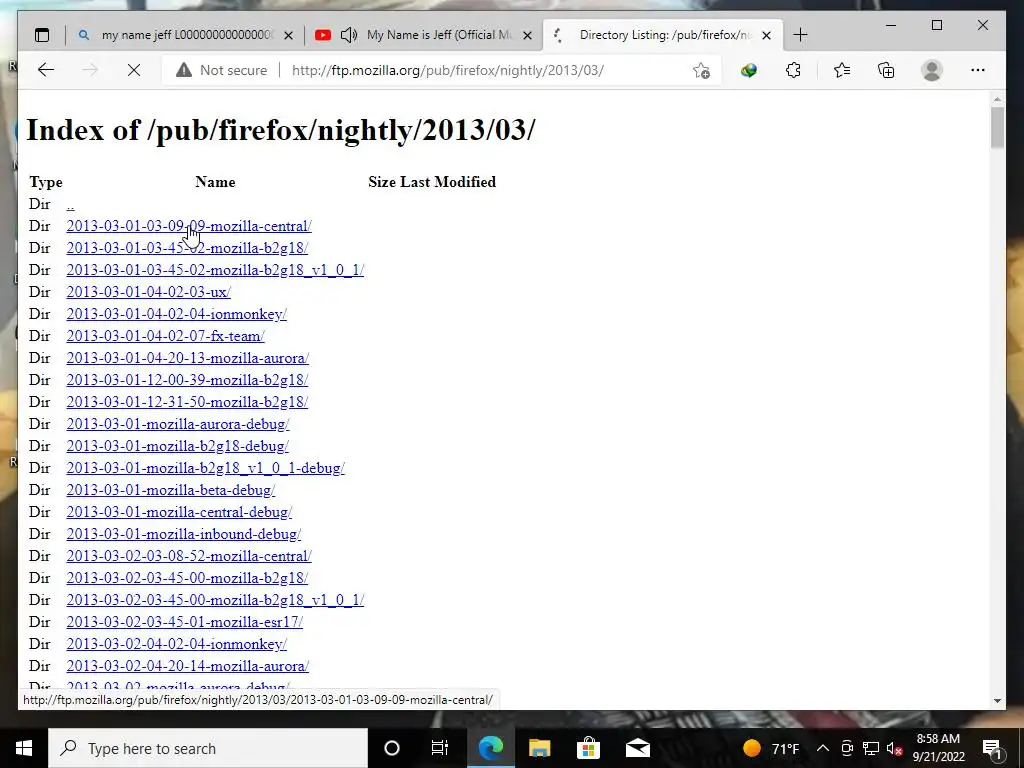Open the Mail app from taskbar
Image resolution: width=1024 pixels, height=768 pixels.
click(x=637, y=748)
